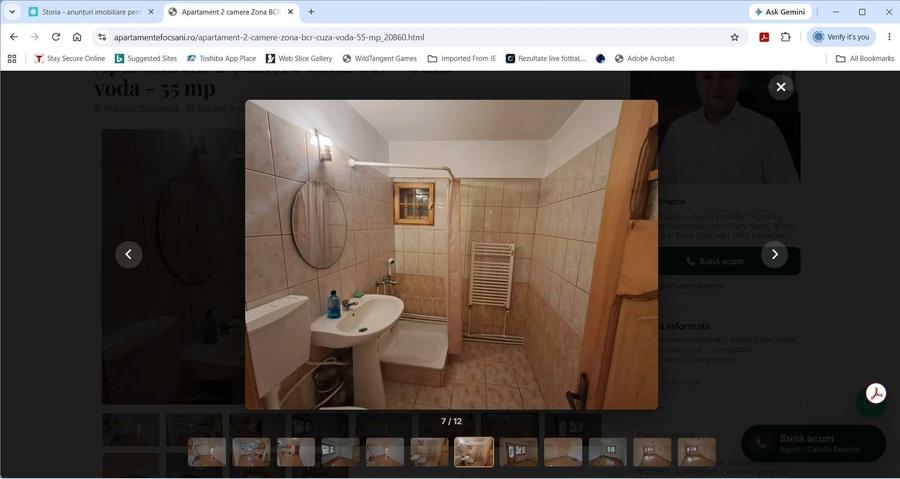Reload the current page
Screen dimensions: 900x479
click(56, 37)
